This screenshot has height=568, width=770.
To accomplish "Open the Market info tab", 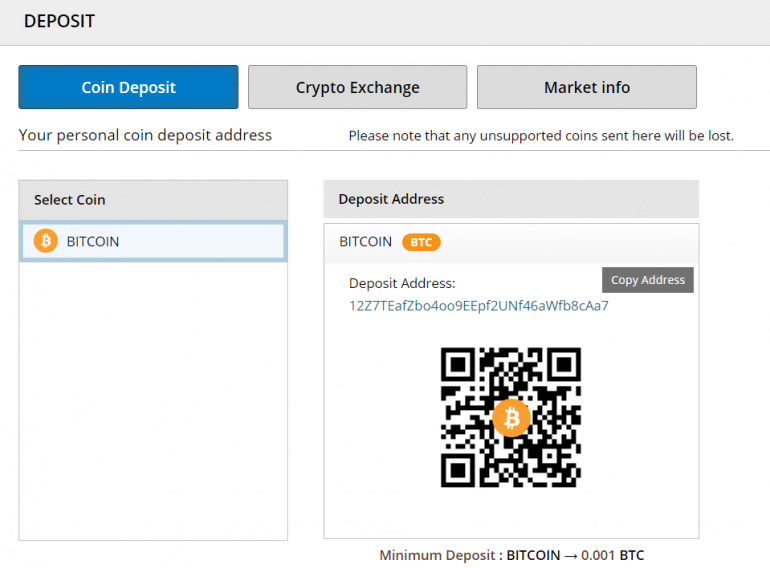I will 586,87.
